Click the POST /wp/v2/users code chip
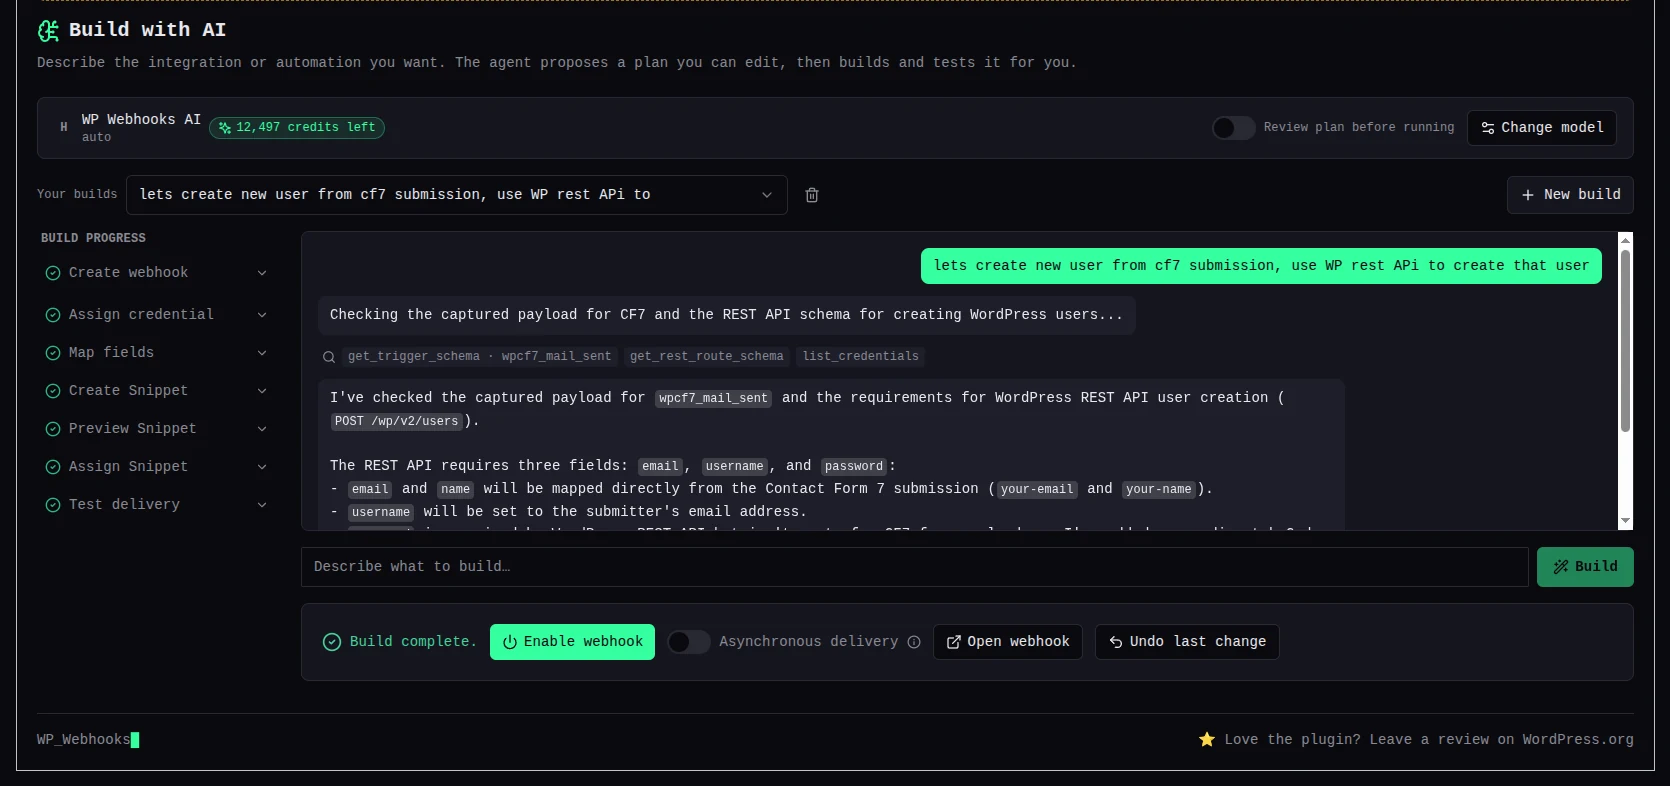The image size is (1670, 786). [x=397, y=422]
